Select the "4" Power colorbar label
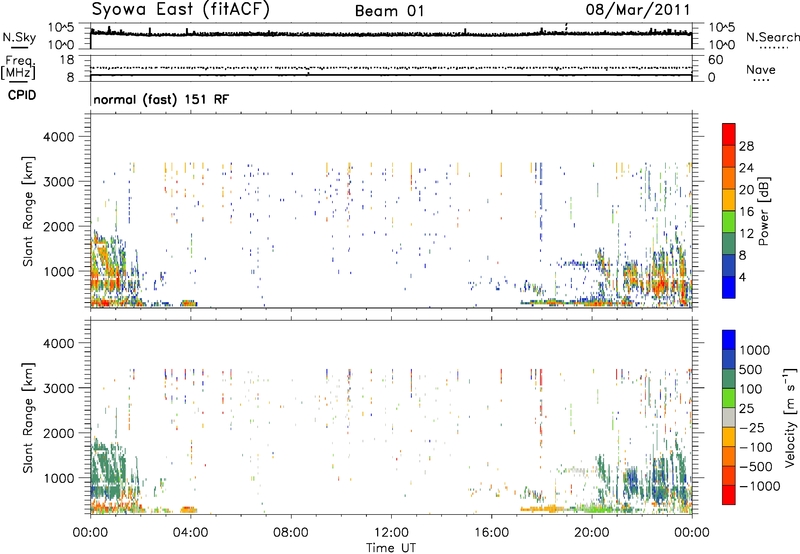This screenshot has height=554, width=800. coord(742,277)
